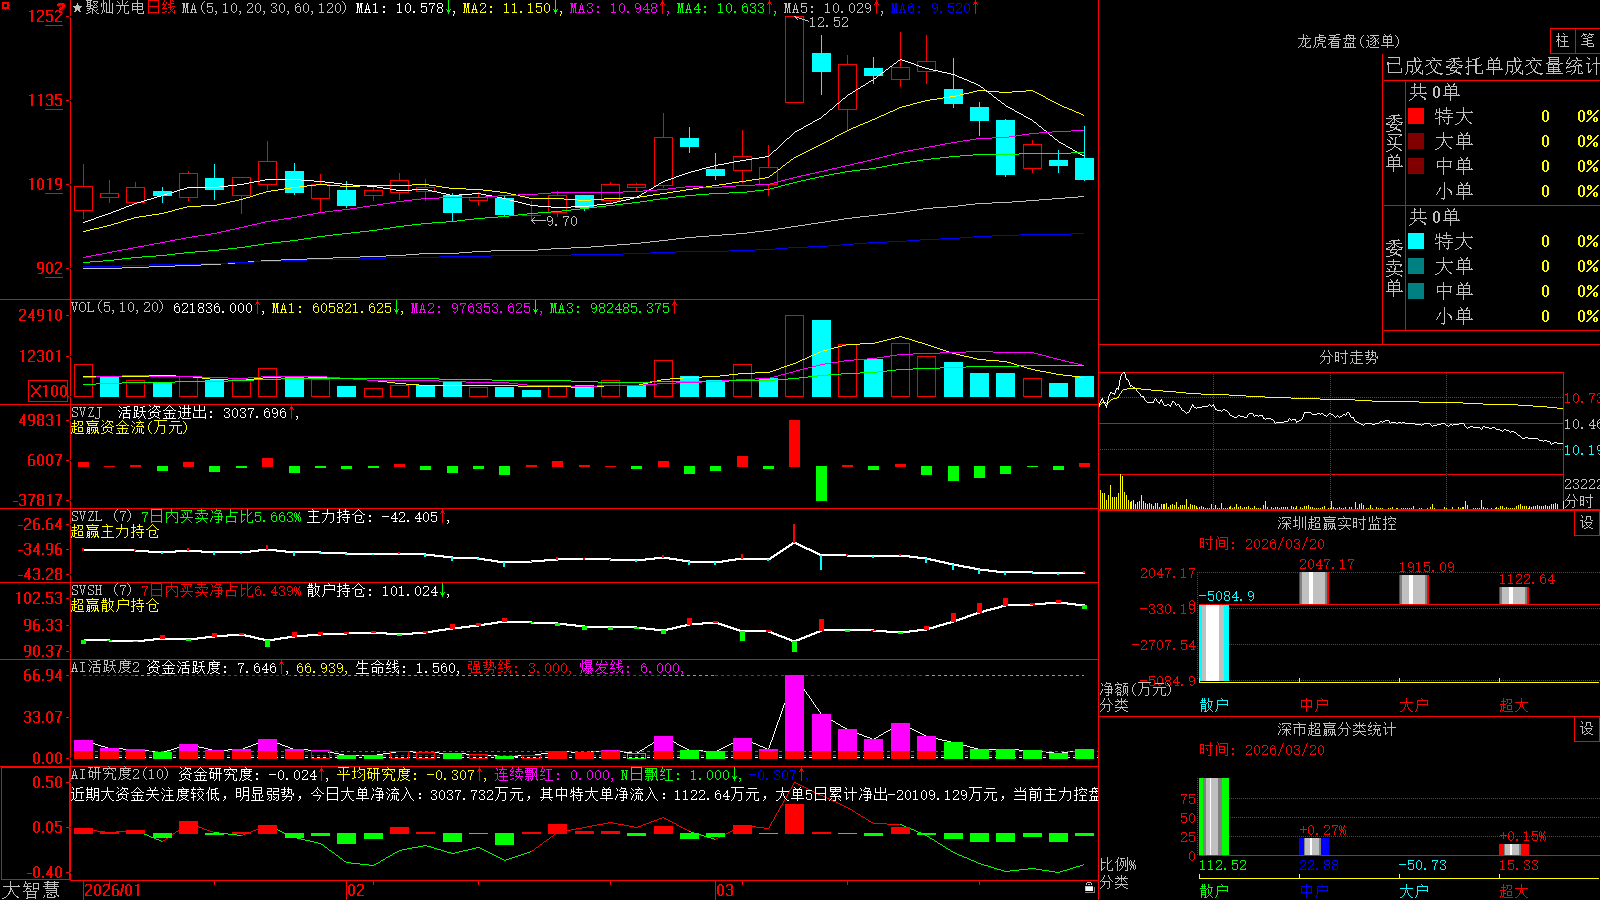1600x900 pixels.
Task: Click the cyan 散户 -5084.9 bar
Action: pos(1214,643)
